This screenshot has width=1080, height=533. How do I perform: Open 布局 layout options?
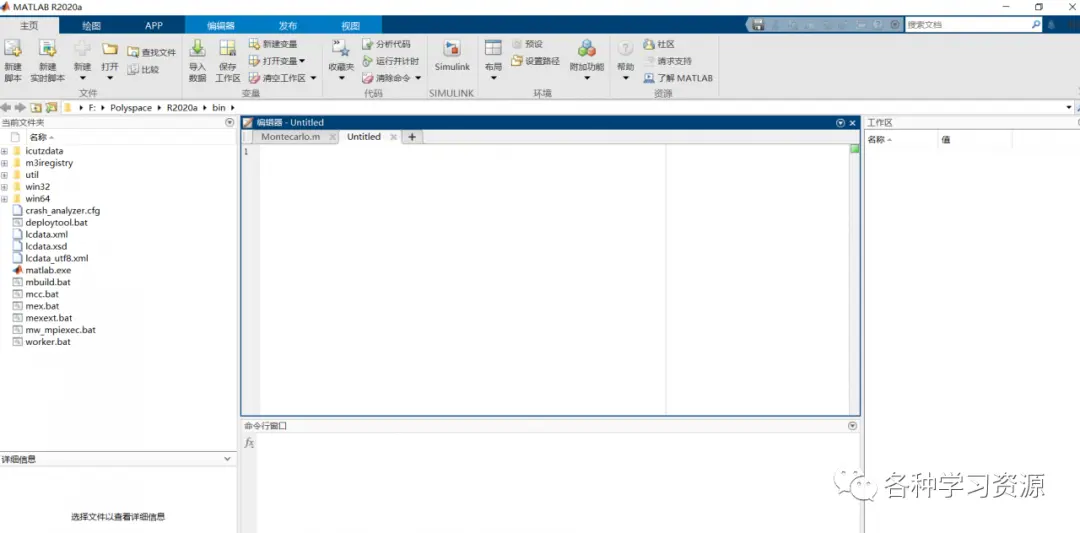tap(493, 61)
